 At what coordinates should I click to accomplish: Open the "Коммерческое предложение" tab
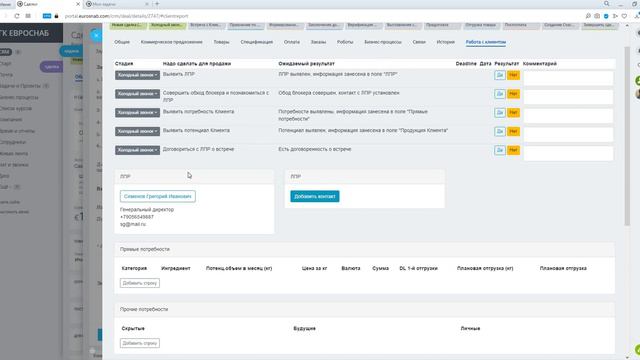click(171, 42)
